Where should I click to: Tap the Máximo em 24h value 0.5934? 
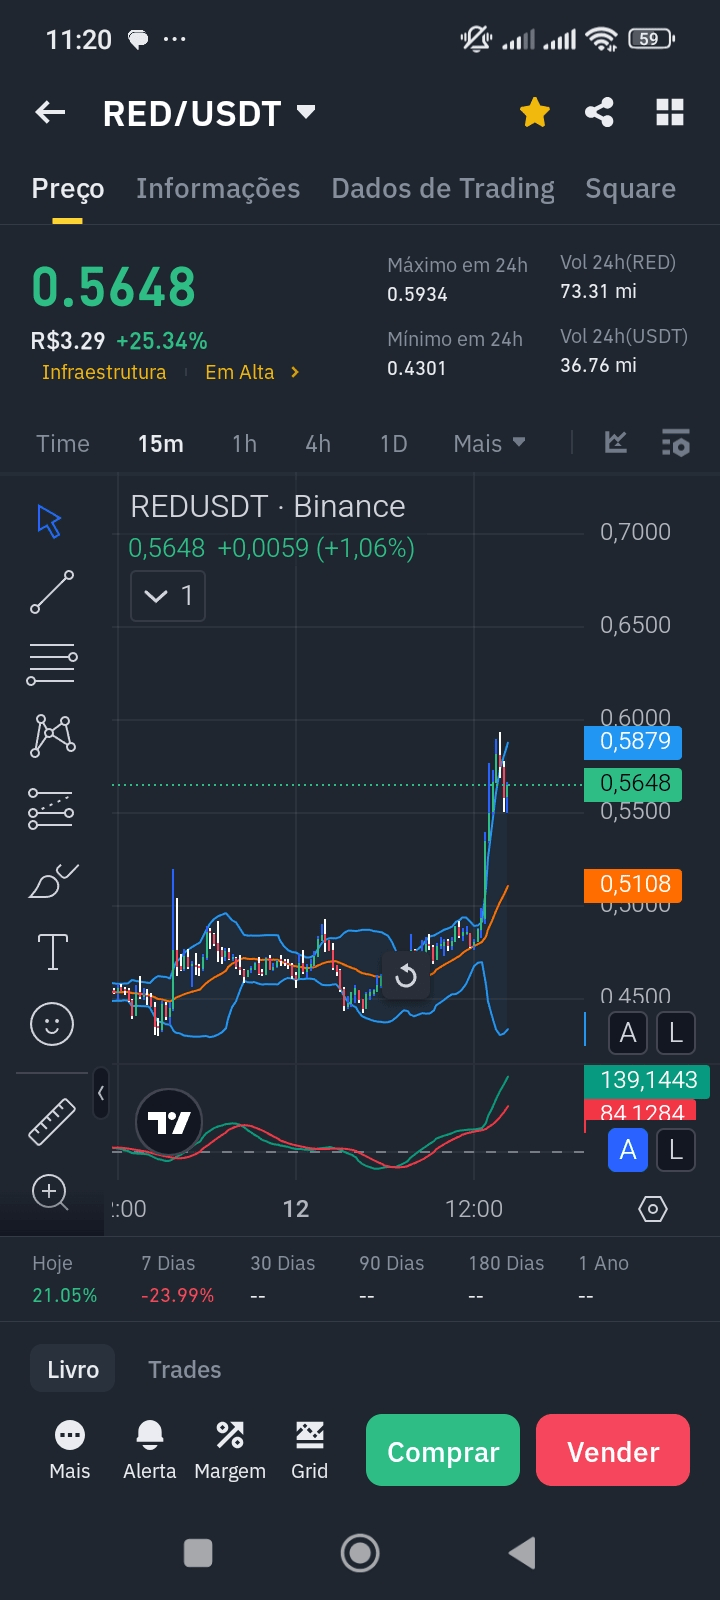[x=417, y=294]
